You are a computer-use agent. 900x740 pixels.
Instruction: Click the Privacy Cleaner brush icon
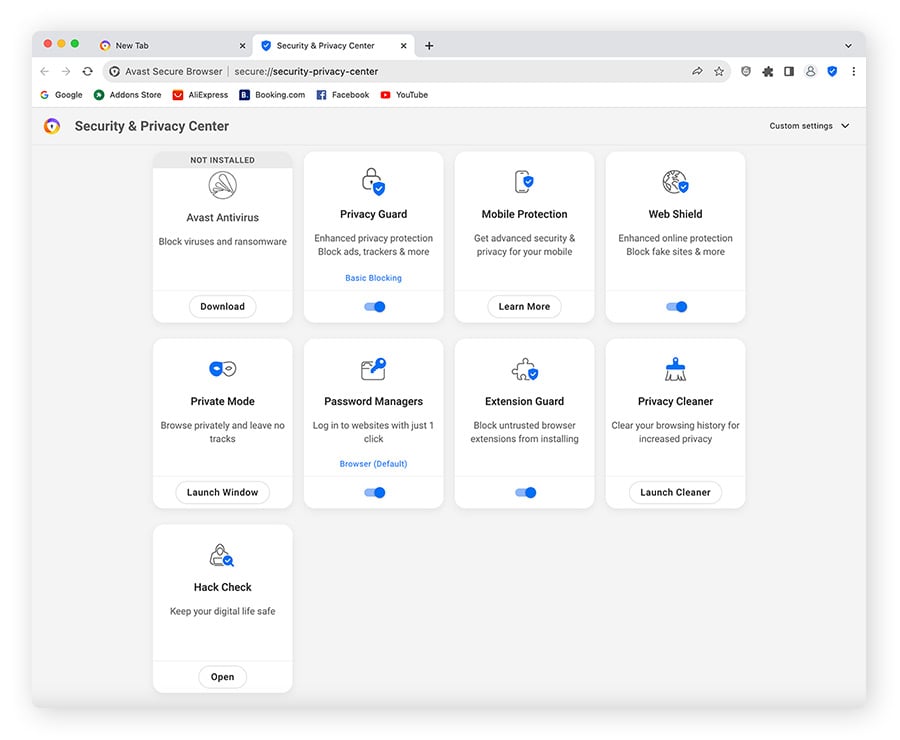tap(675, 369)
